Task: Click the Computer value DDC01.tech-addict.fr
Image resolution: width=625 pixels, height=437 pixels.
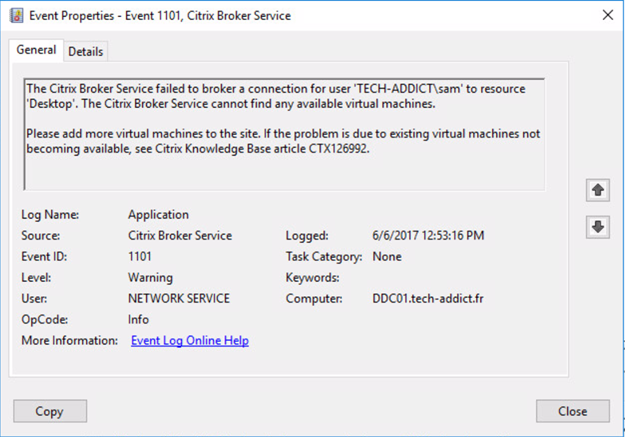Action: click(428, 299)
